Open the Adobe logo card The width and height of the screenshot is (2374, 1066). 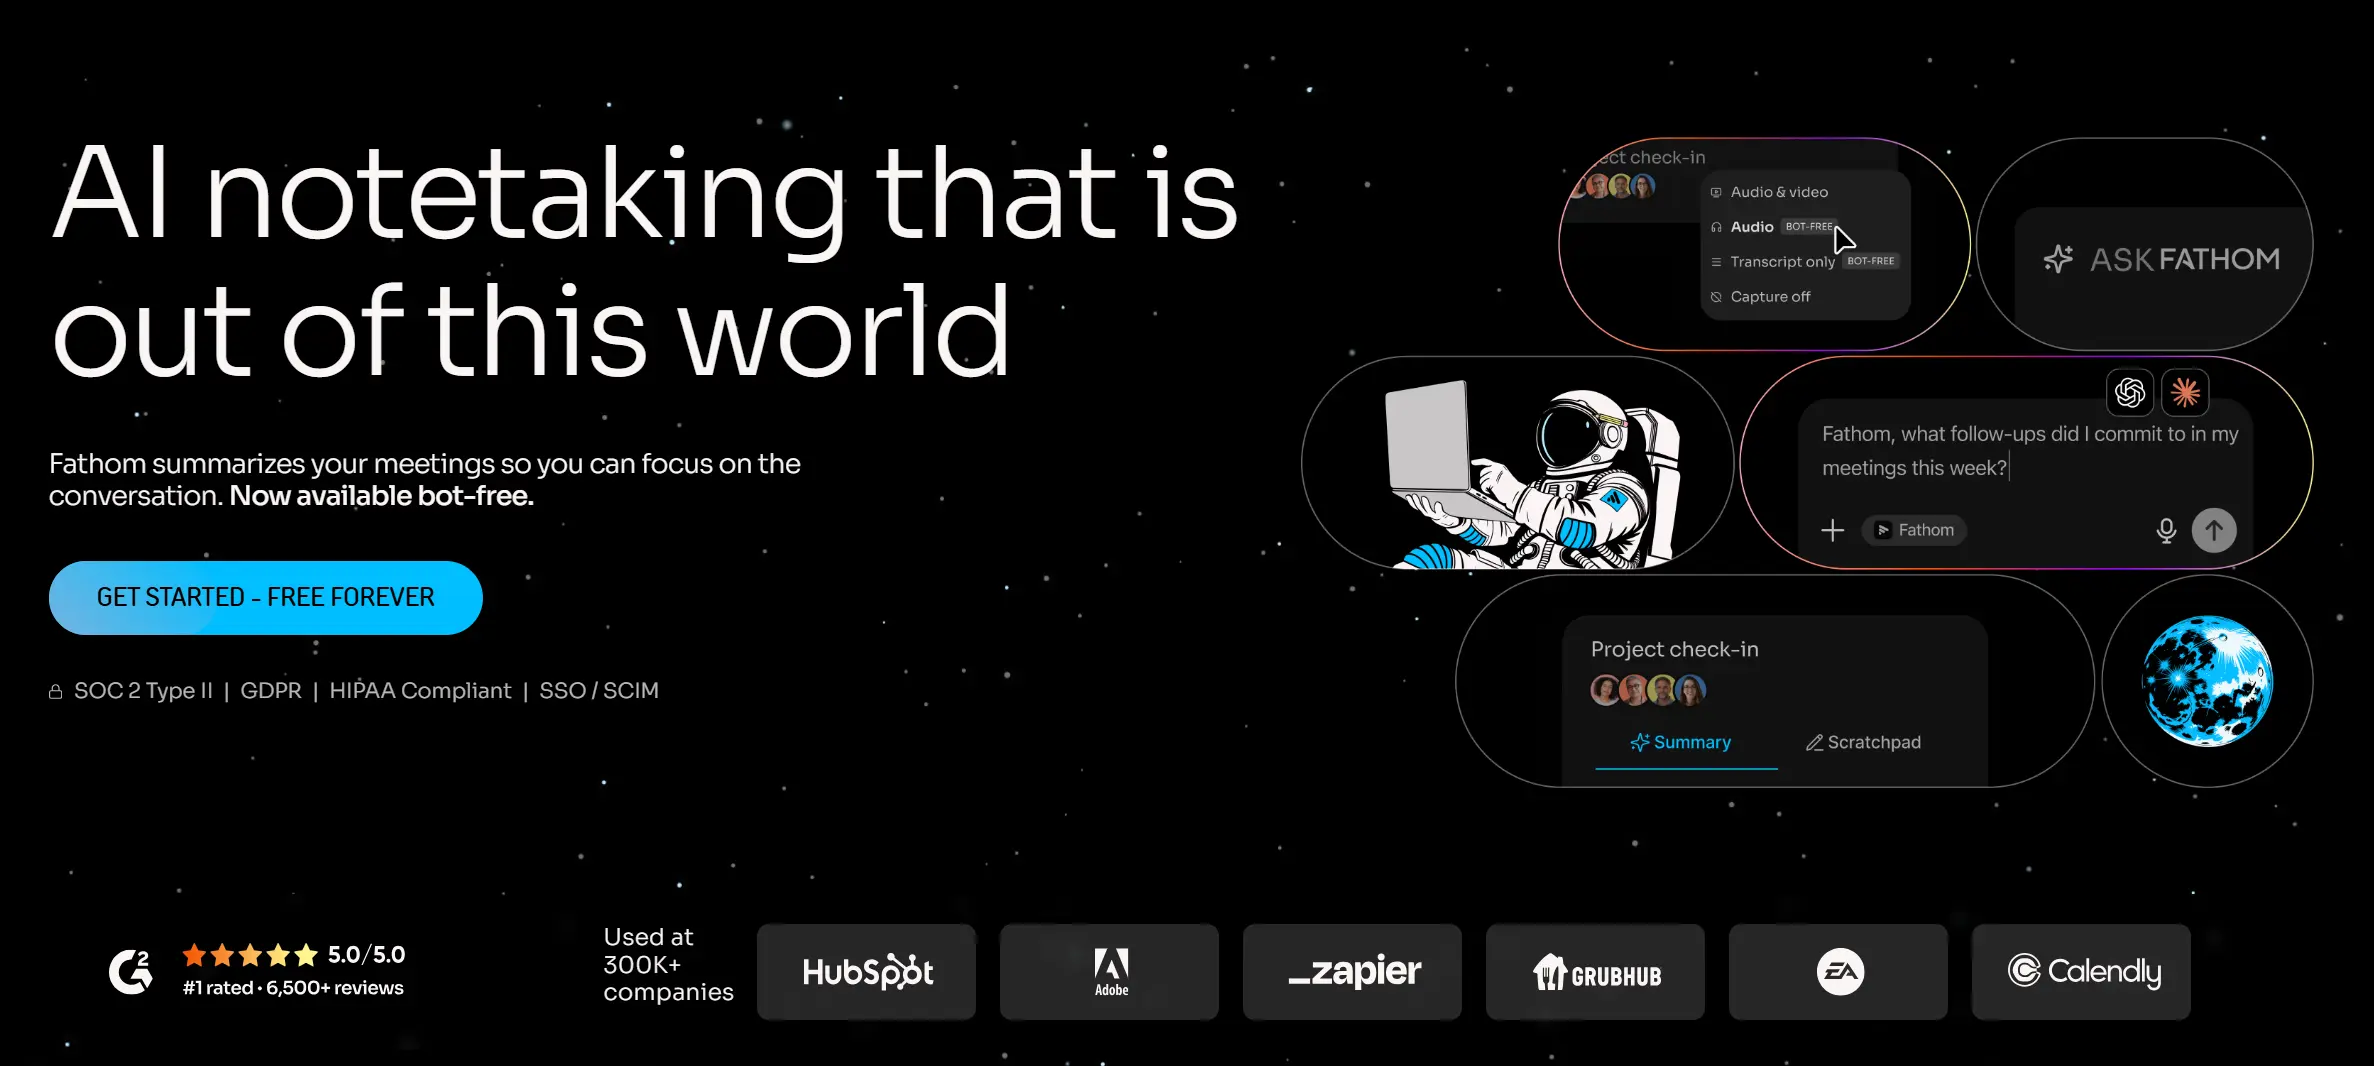[x=1109, y=972]
